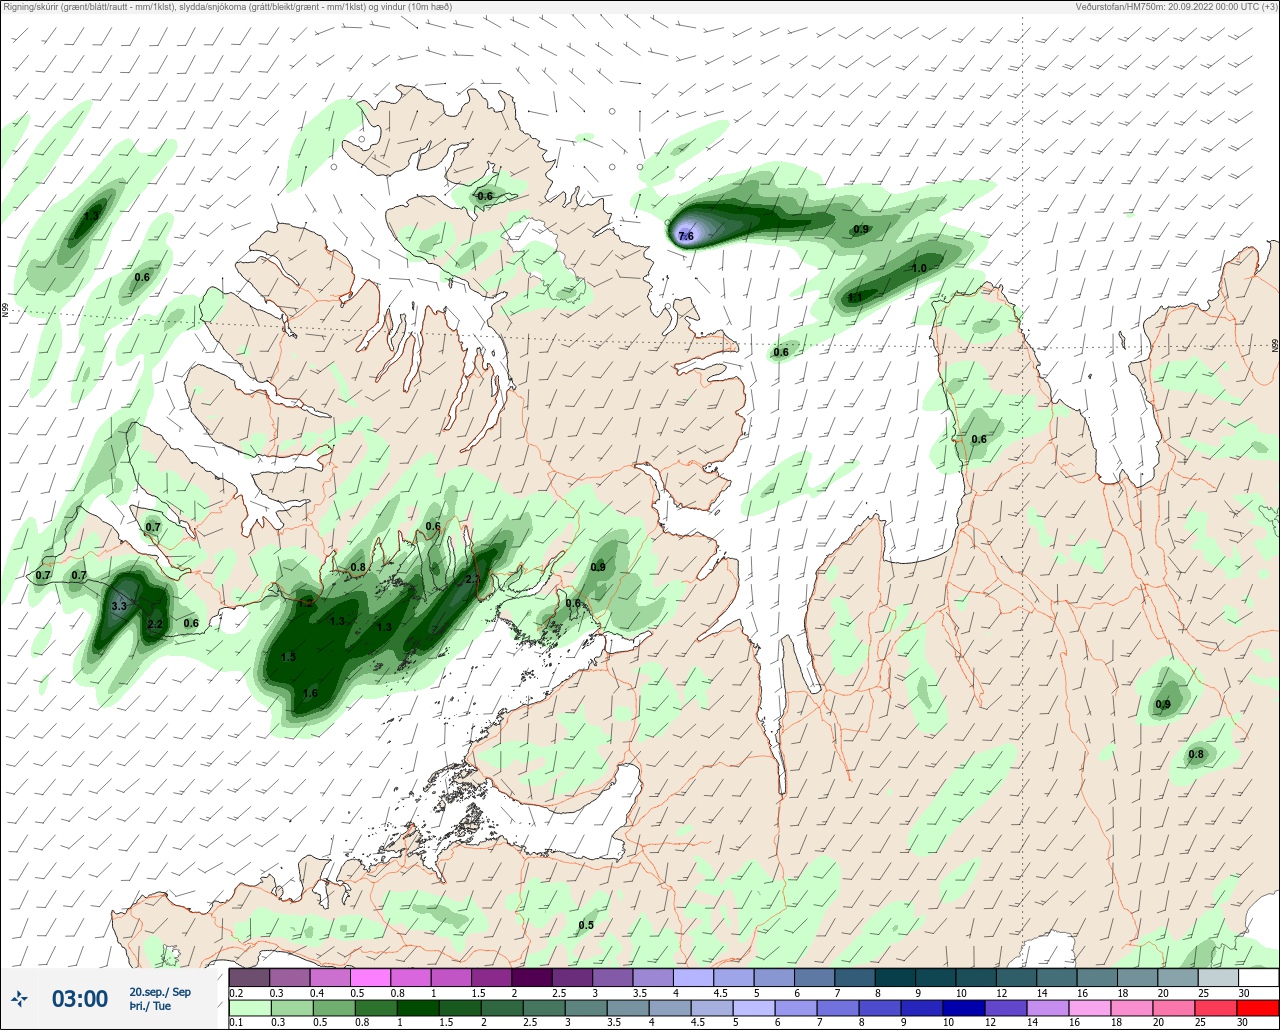
Task: Click the '0.1' label under lower legend
Action: (x=236, y=1023)
